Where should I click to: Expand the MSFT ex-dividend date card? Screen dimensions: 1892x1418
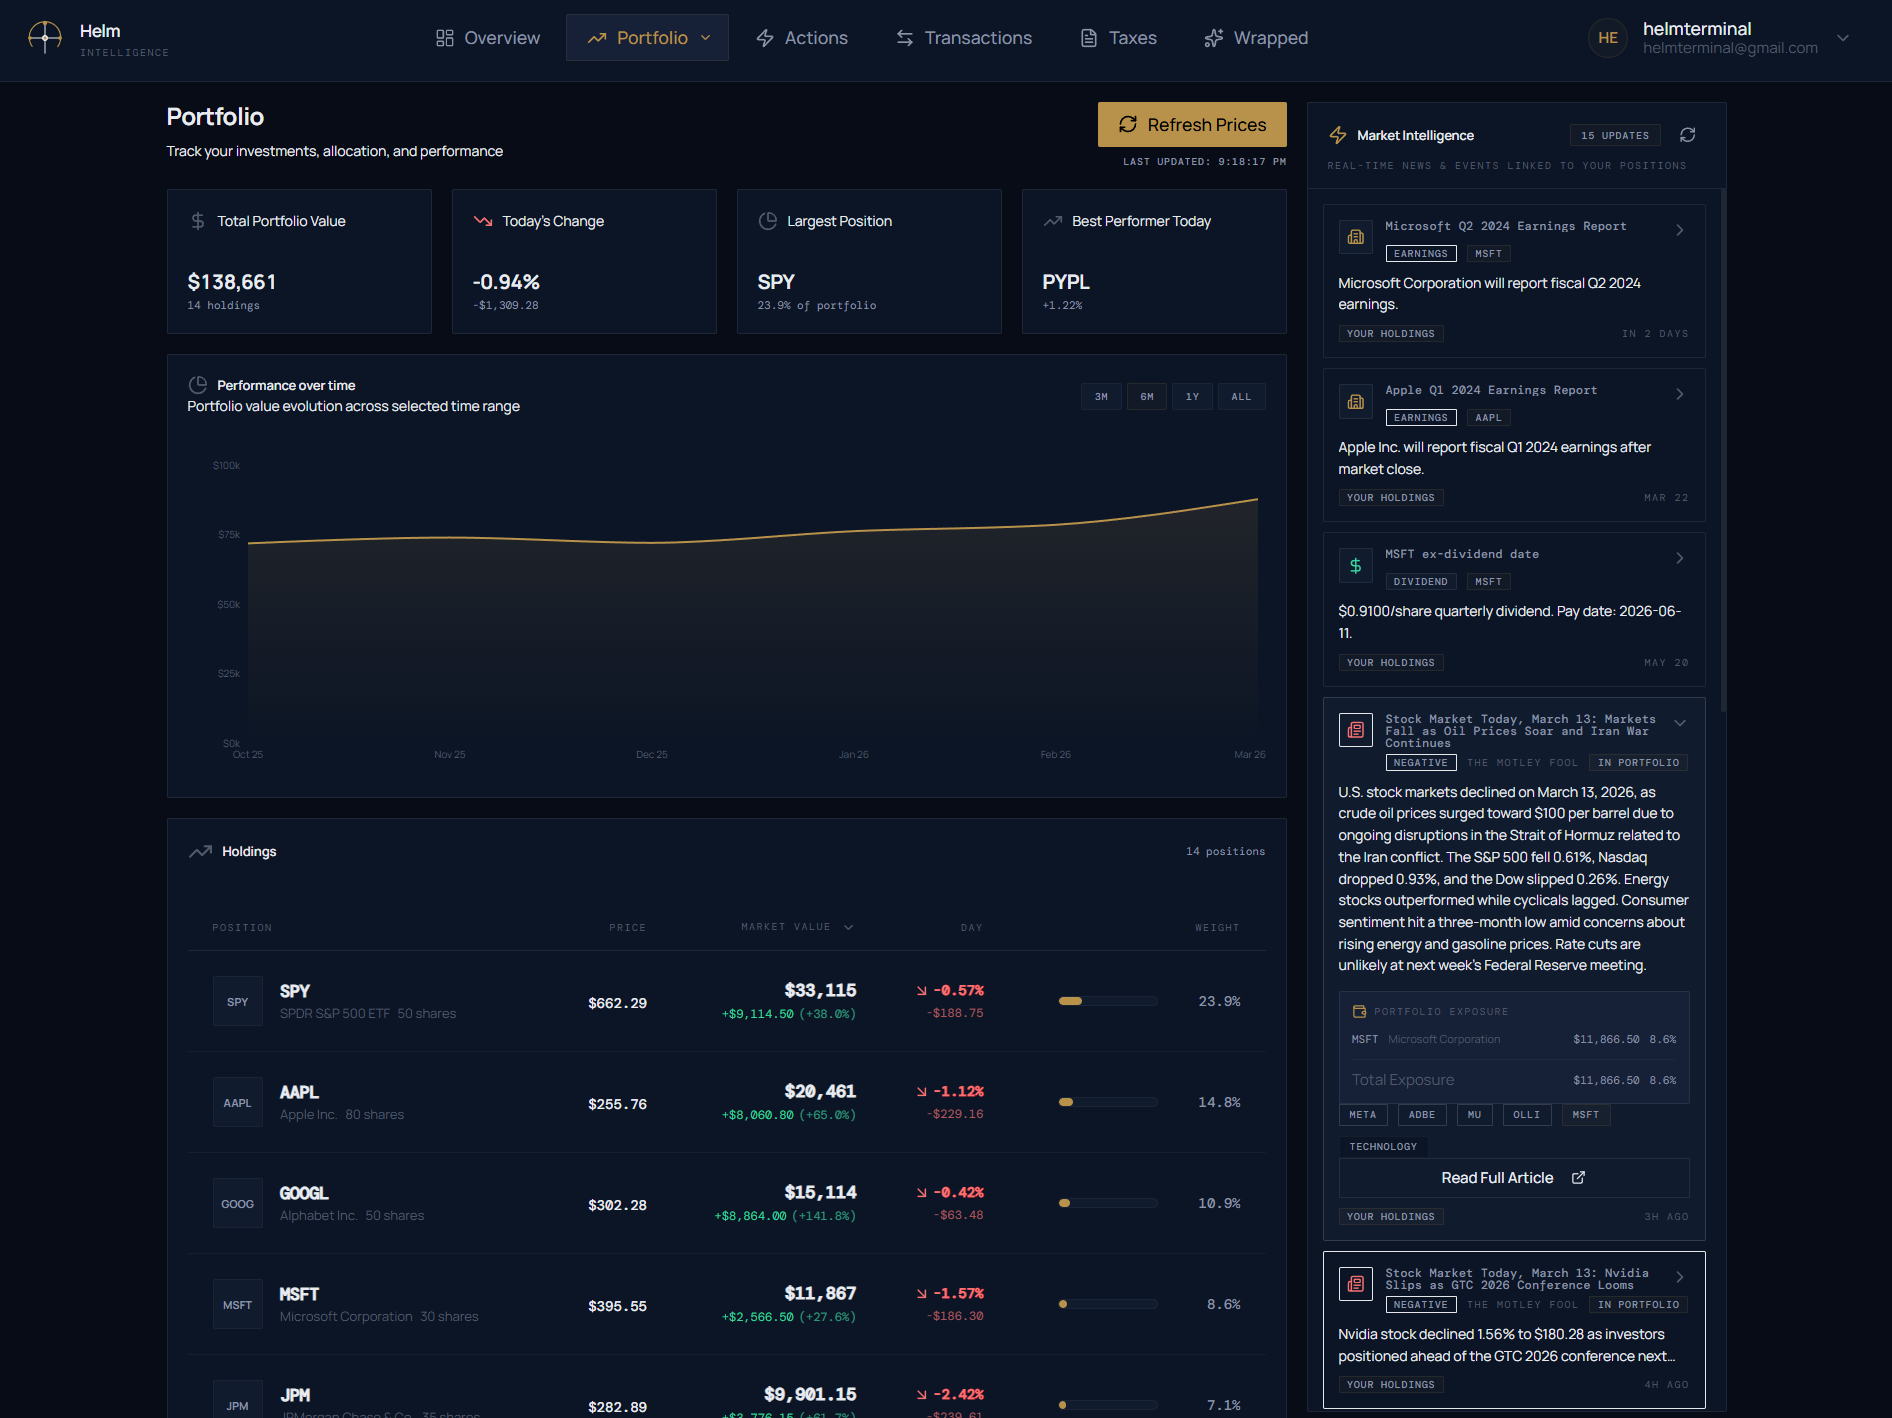[x=1680, y=558]
